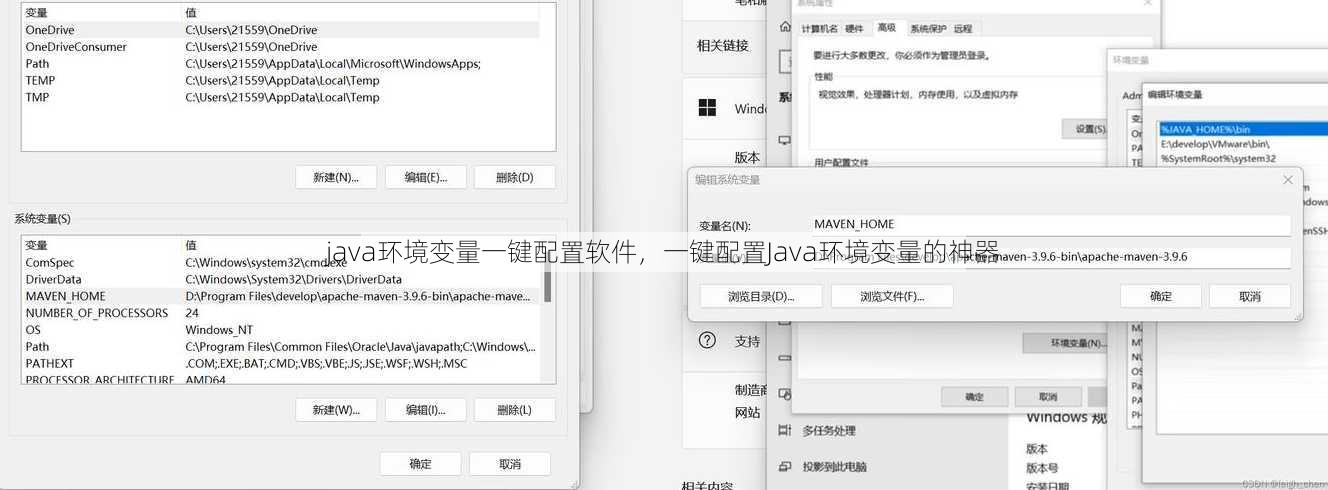This screenshot has height=490, width=1328.
Task: Click the question mark icon beside 支持
Action: click(707, 340)
